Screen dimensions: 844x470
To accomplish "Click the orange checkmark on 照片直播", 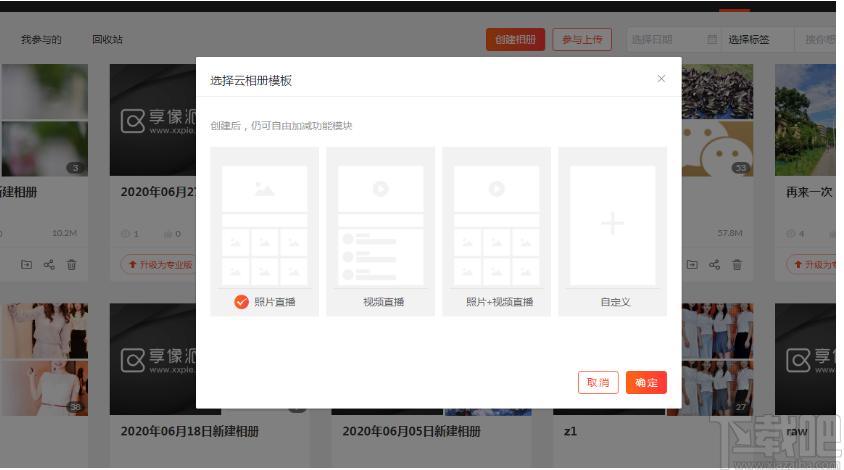I will pyautogui.click(x=241, y=302).
